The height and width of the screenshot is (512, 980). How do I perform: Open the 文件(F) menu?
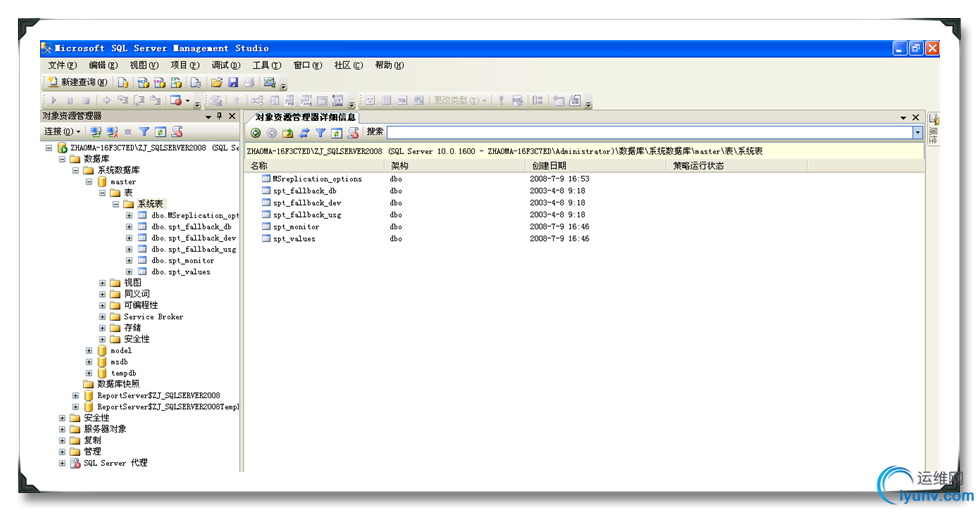[62, 65]
